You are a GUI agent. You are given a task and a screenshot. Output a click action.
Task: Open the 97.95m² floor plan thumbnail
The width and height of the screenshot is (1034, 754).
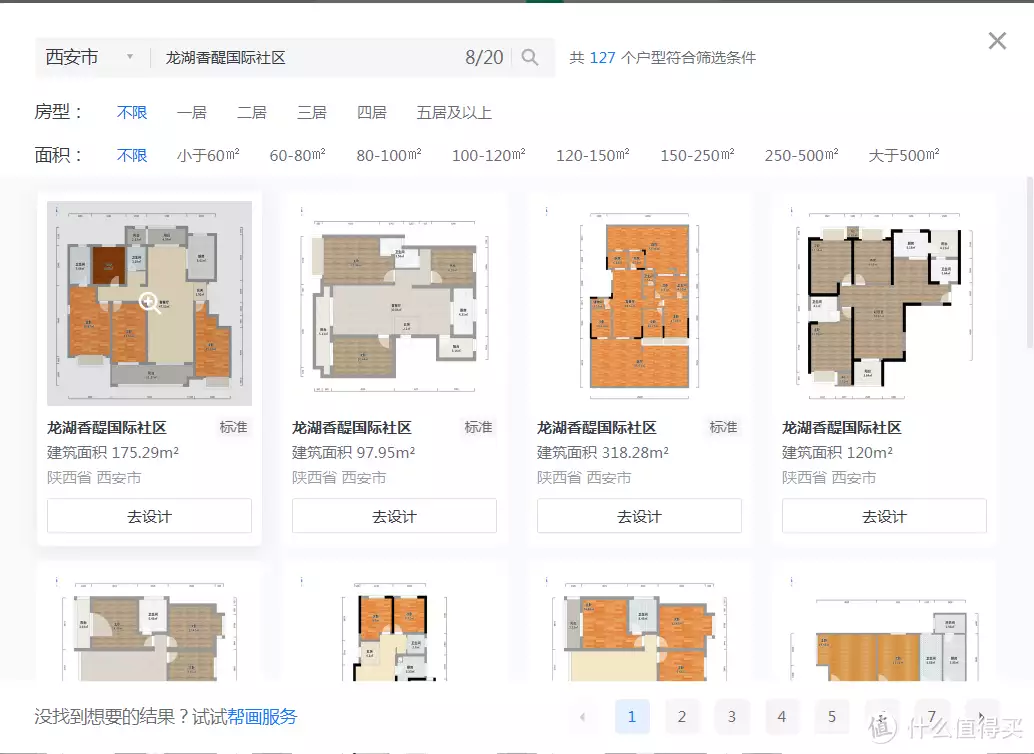coord(394,303)
